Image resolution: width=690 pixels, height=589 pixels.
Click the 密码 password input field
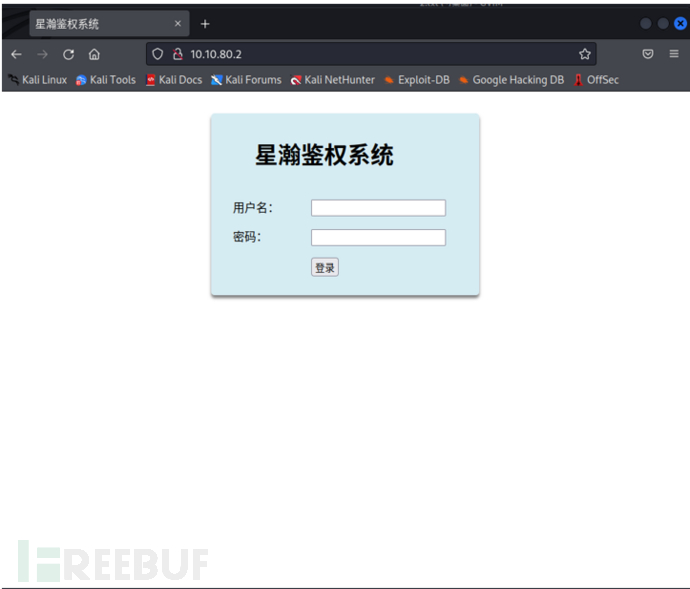click(378, 237)
